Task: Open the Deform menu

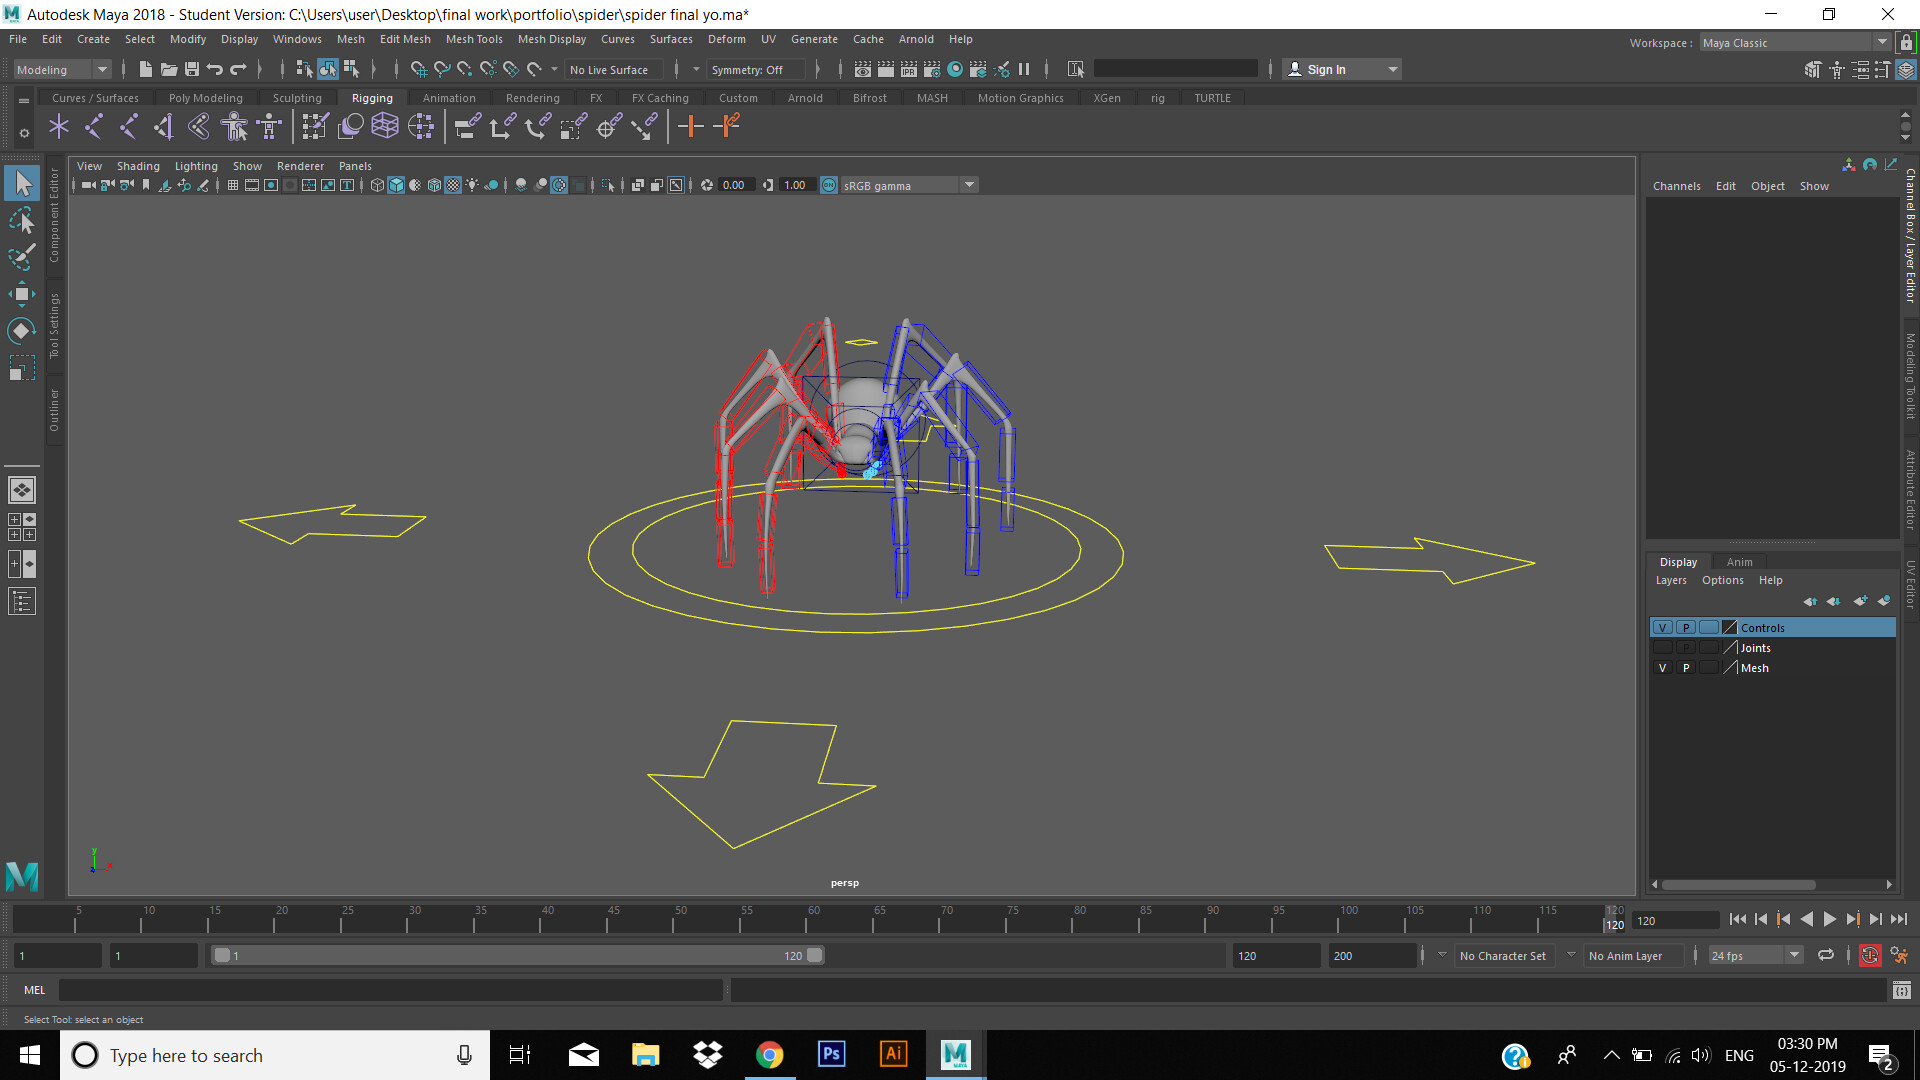Action: pyautogui.click(x=726, y=39)
